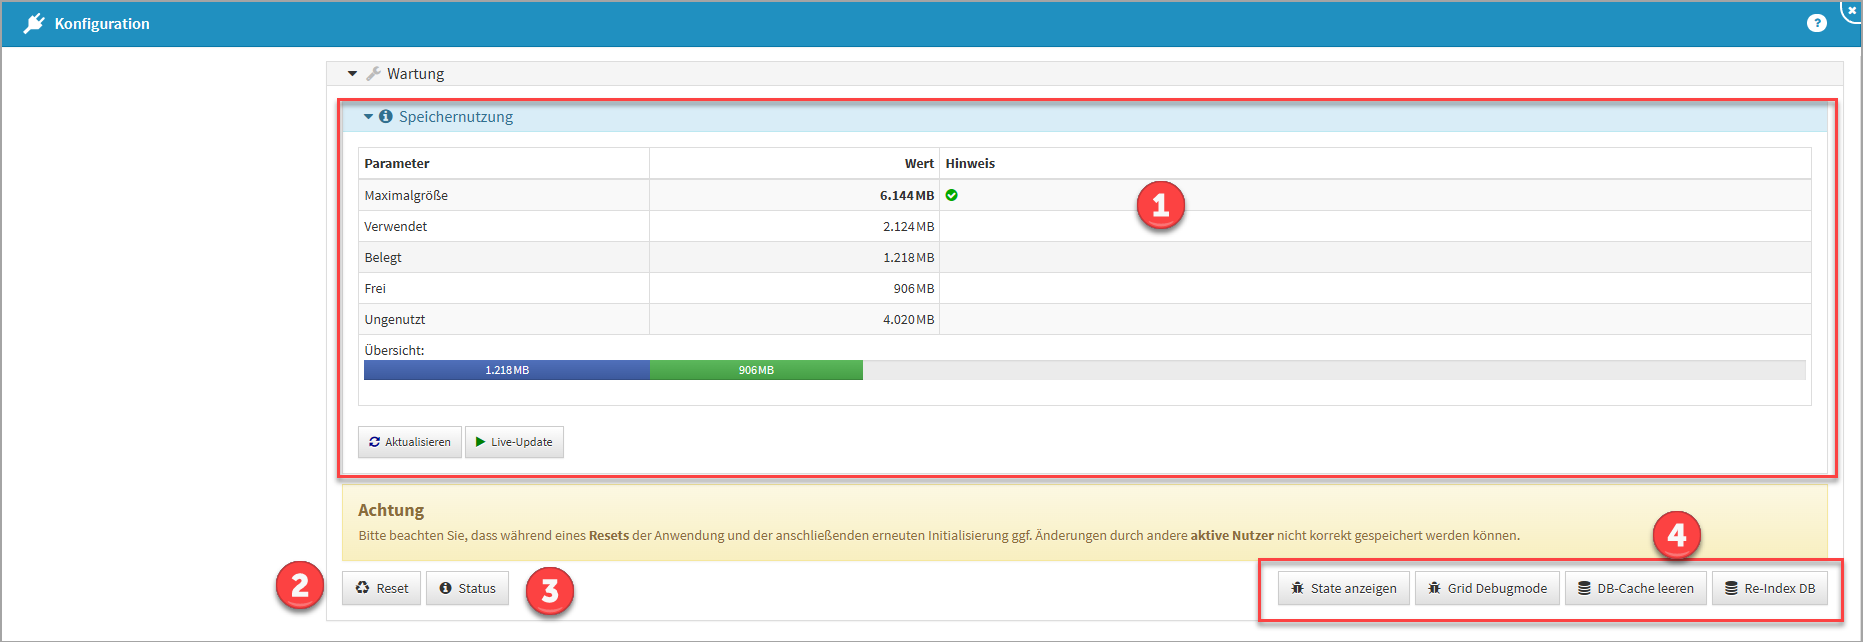Enable Grid Debugmode
Viewport: 1863px width, 642px height.
coord(1487,589)
